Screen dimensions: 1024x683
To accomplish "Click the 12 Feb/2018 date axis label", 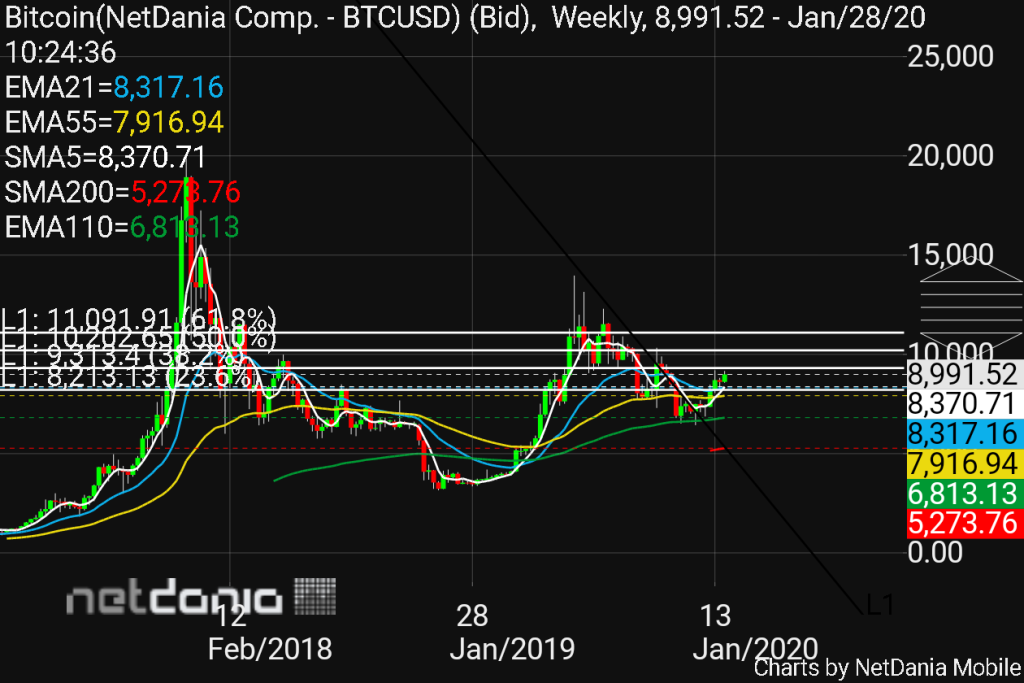I will pos(269,632).
